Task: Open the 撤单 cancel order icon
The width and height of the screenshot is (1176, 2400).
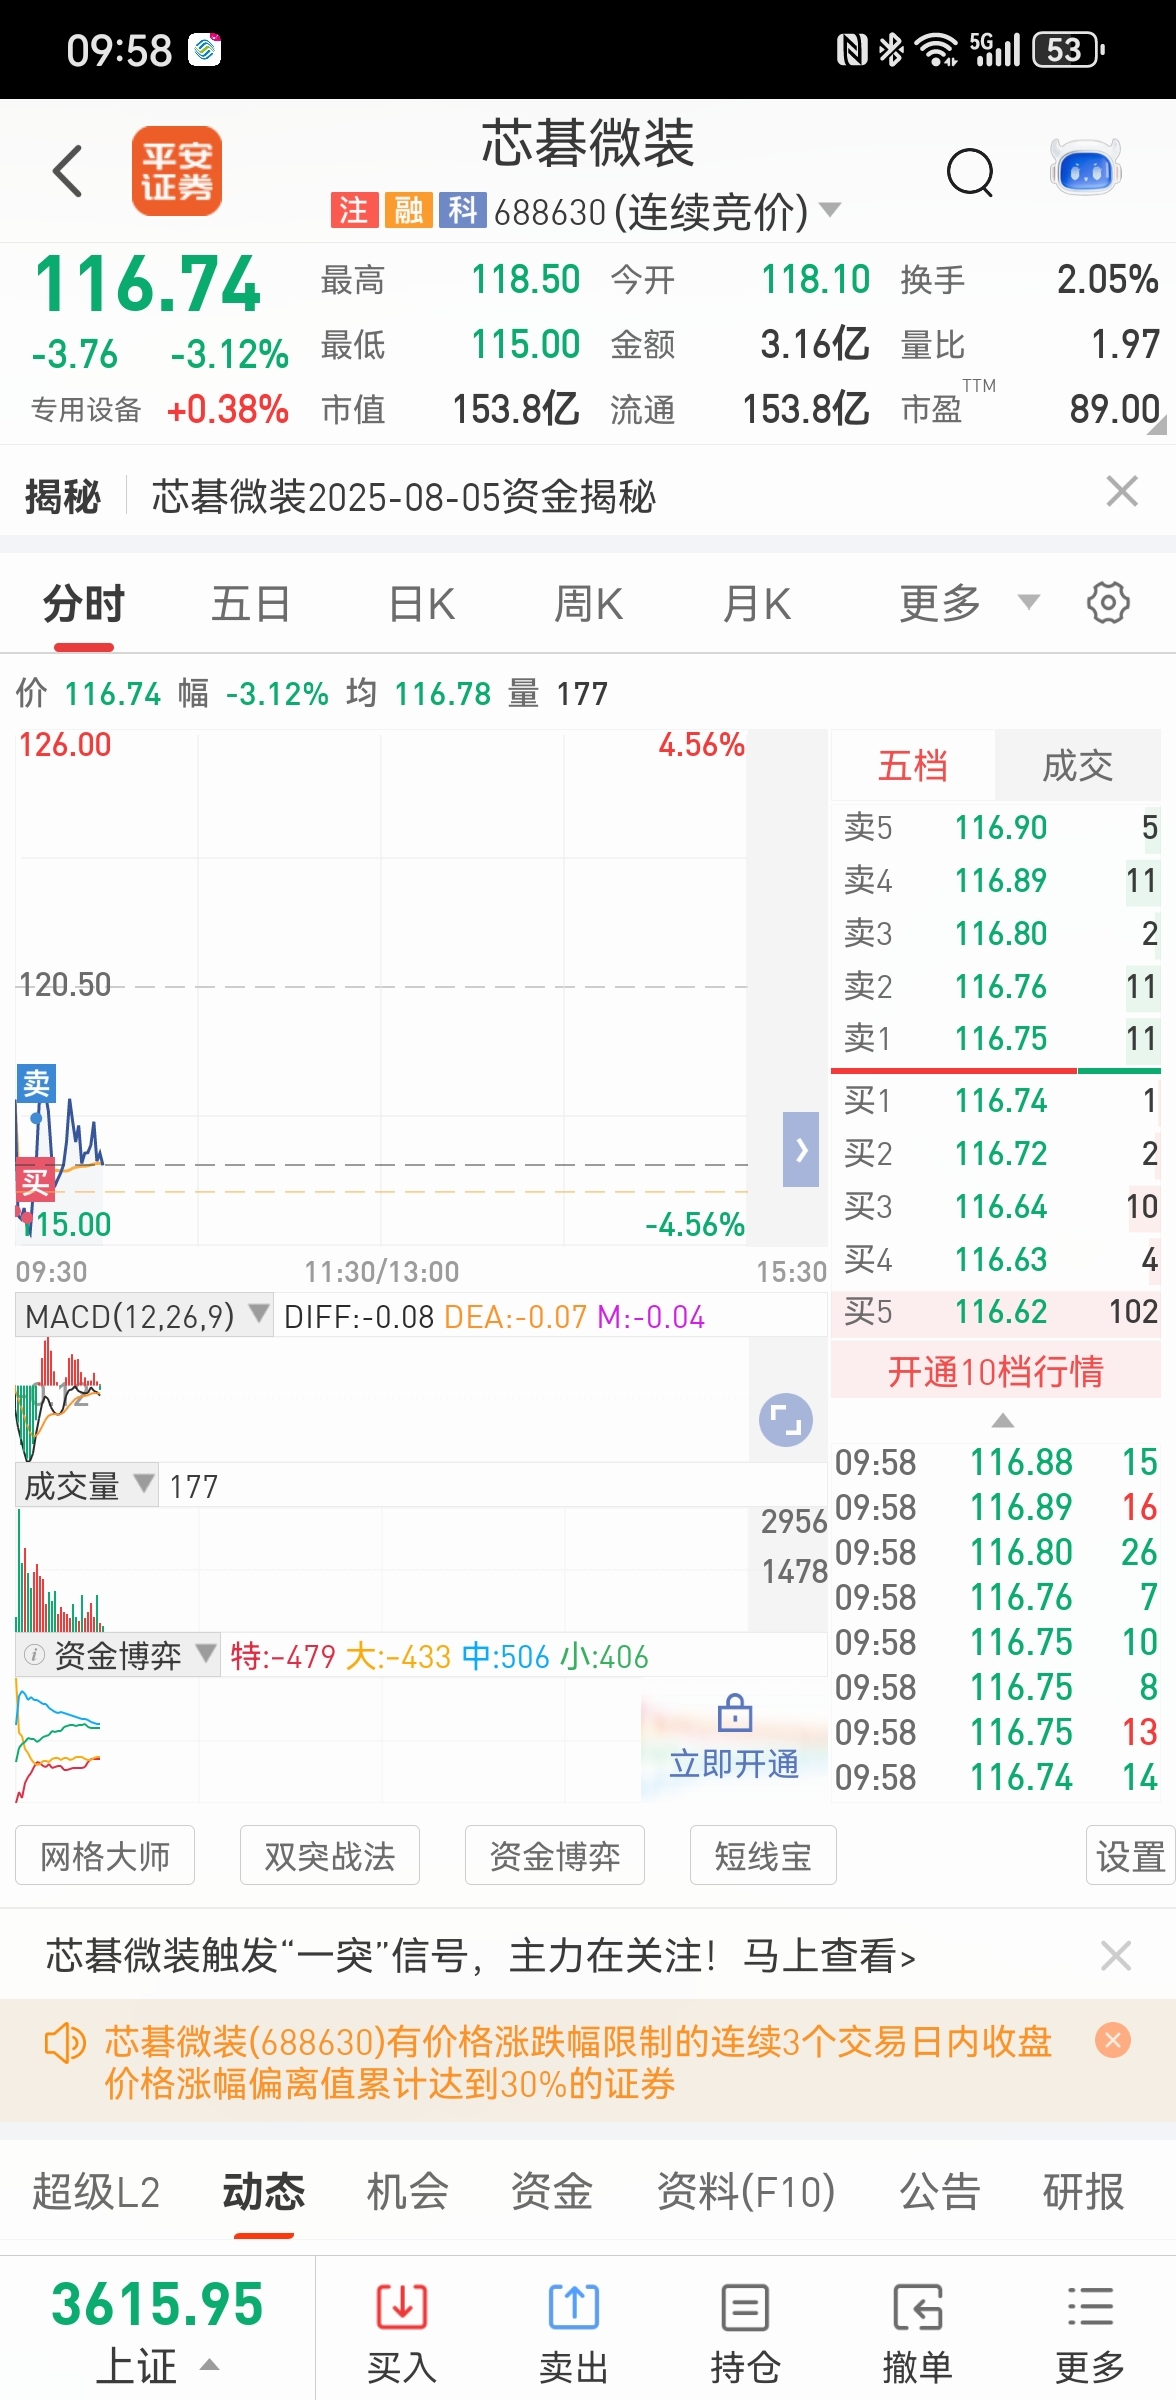Action: 917,2308
